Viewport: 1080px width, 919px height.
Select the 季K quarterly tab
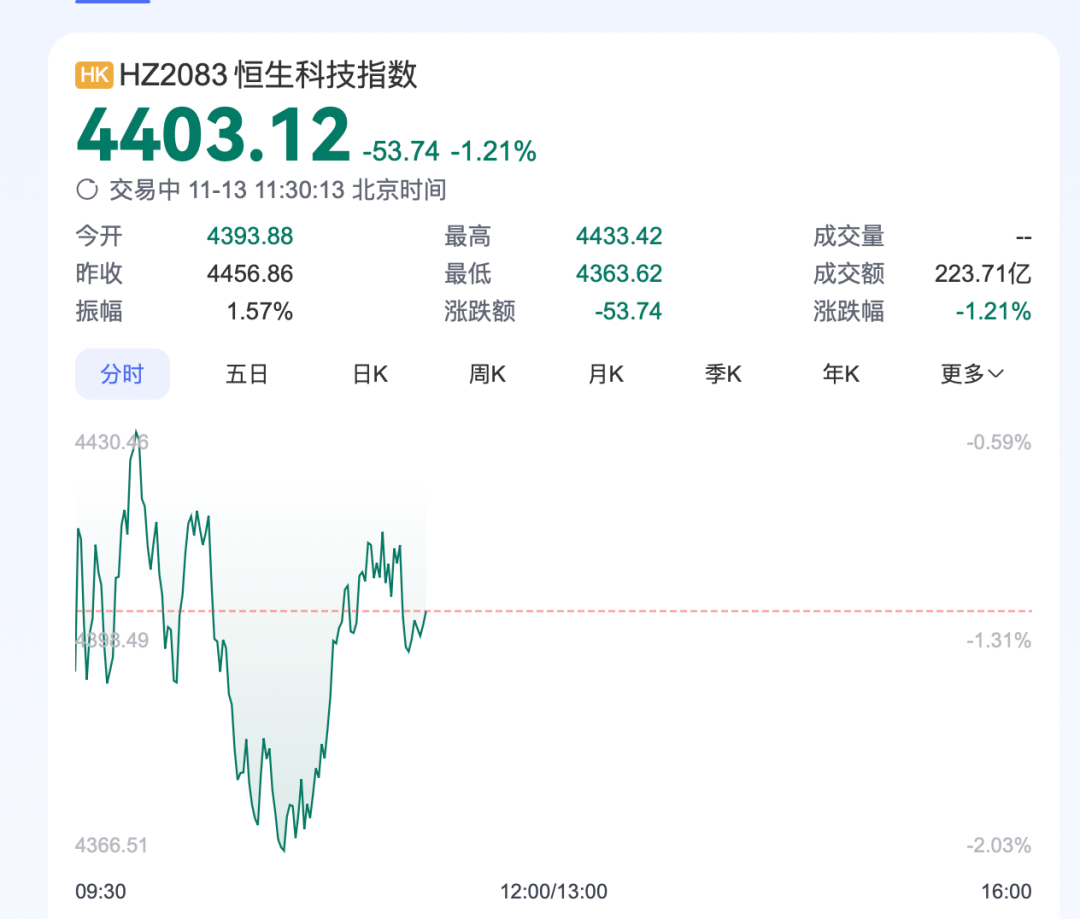723,374
